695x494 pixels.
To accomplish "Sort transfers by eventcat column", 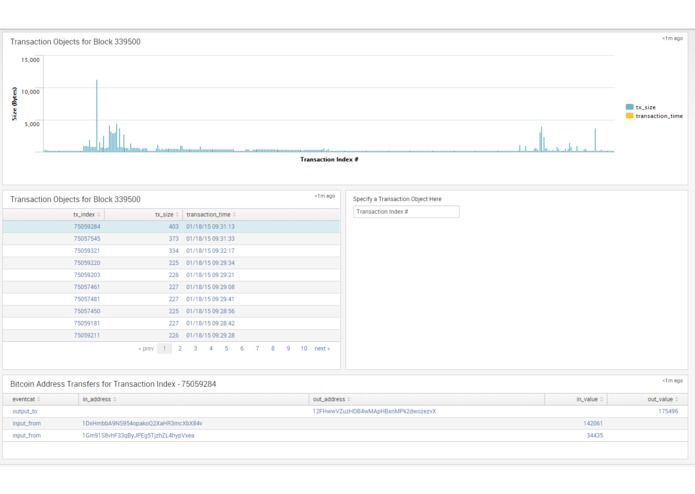I will point(26,399).
